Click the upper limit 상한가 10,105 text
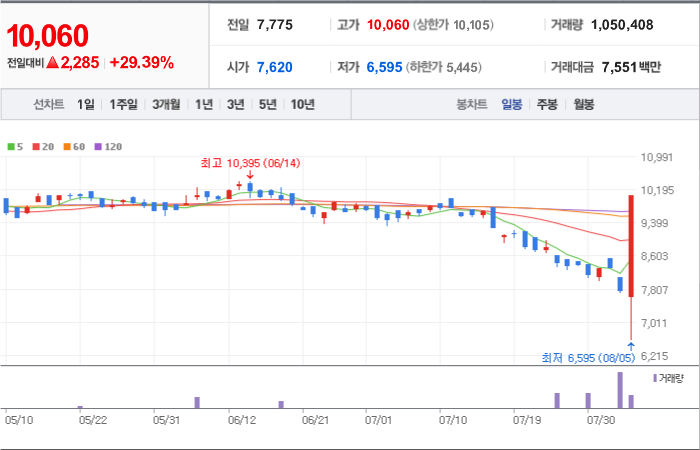This screenshot has width=700, height=450. click(x=453, y=25)
